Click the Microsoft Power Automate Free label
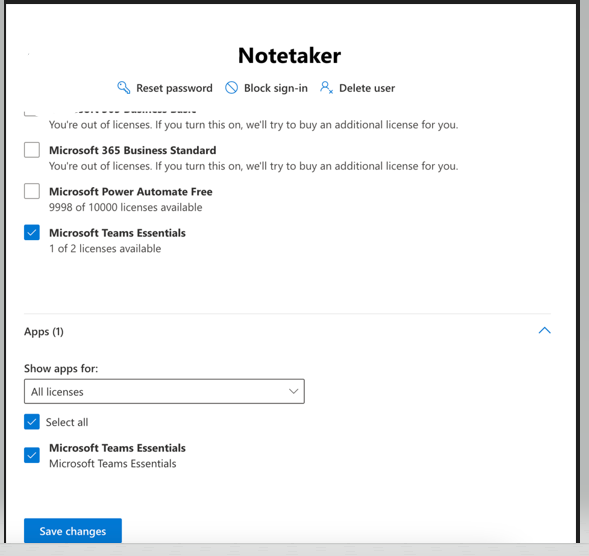The height and width of the screenshot is (556, 589). (131, 192)
